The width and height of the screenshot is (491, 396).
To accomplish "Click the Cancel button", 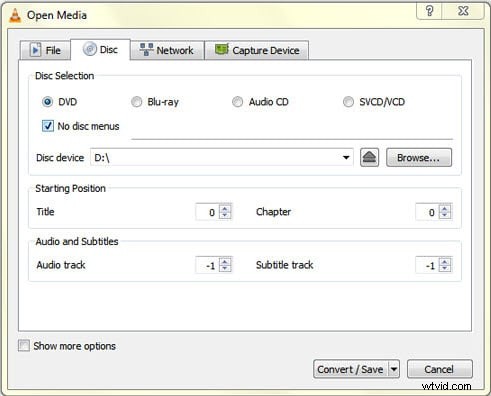I will tap(439, 369).
